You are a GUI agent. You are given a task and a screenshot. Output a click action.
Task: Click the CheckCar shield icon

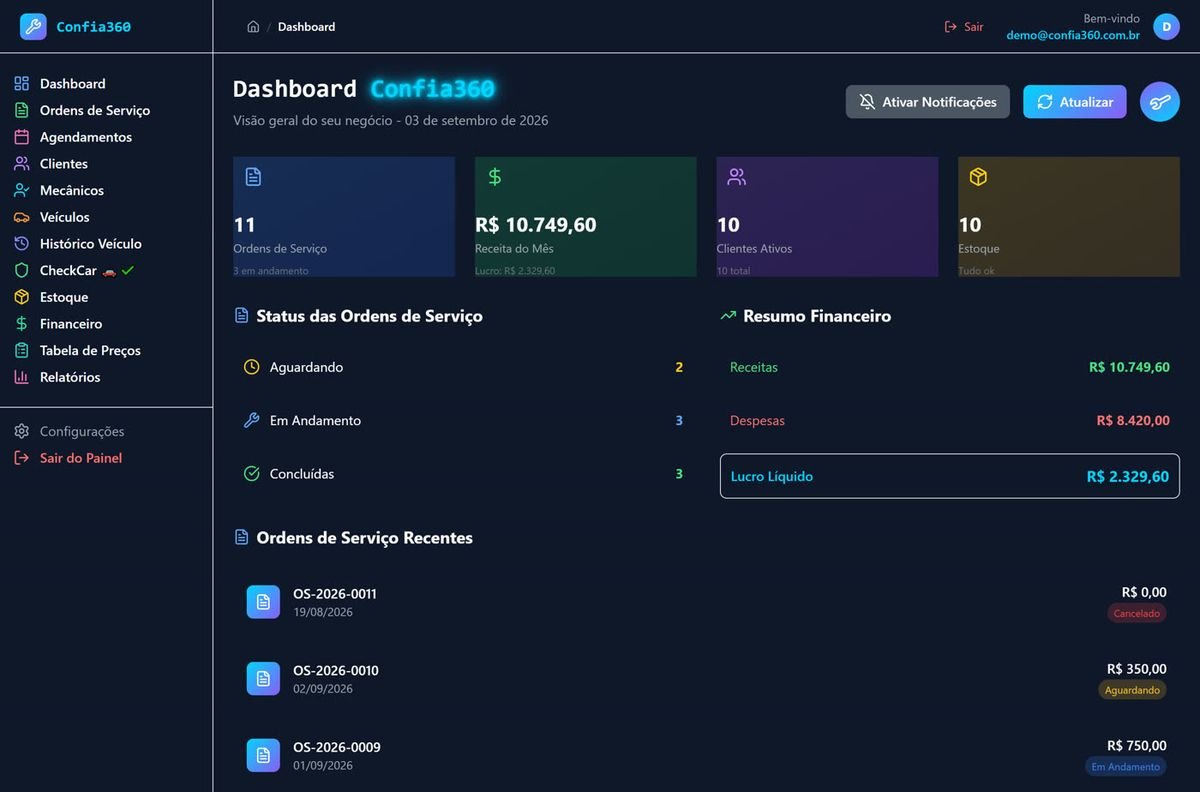(21, 270)
